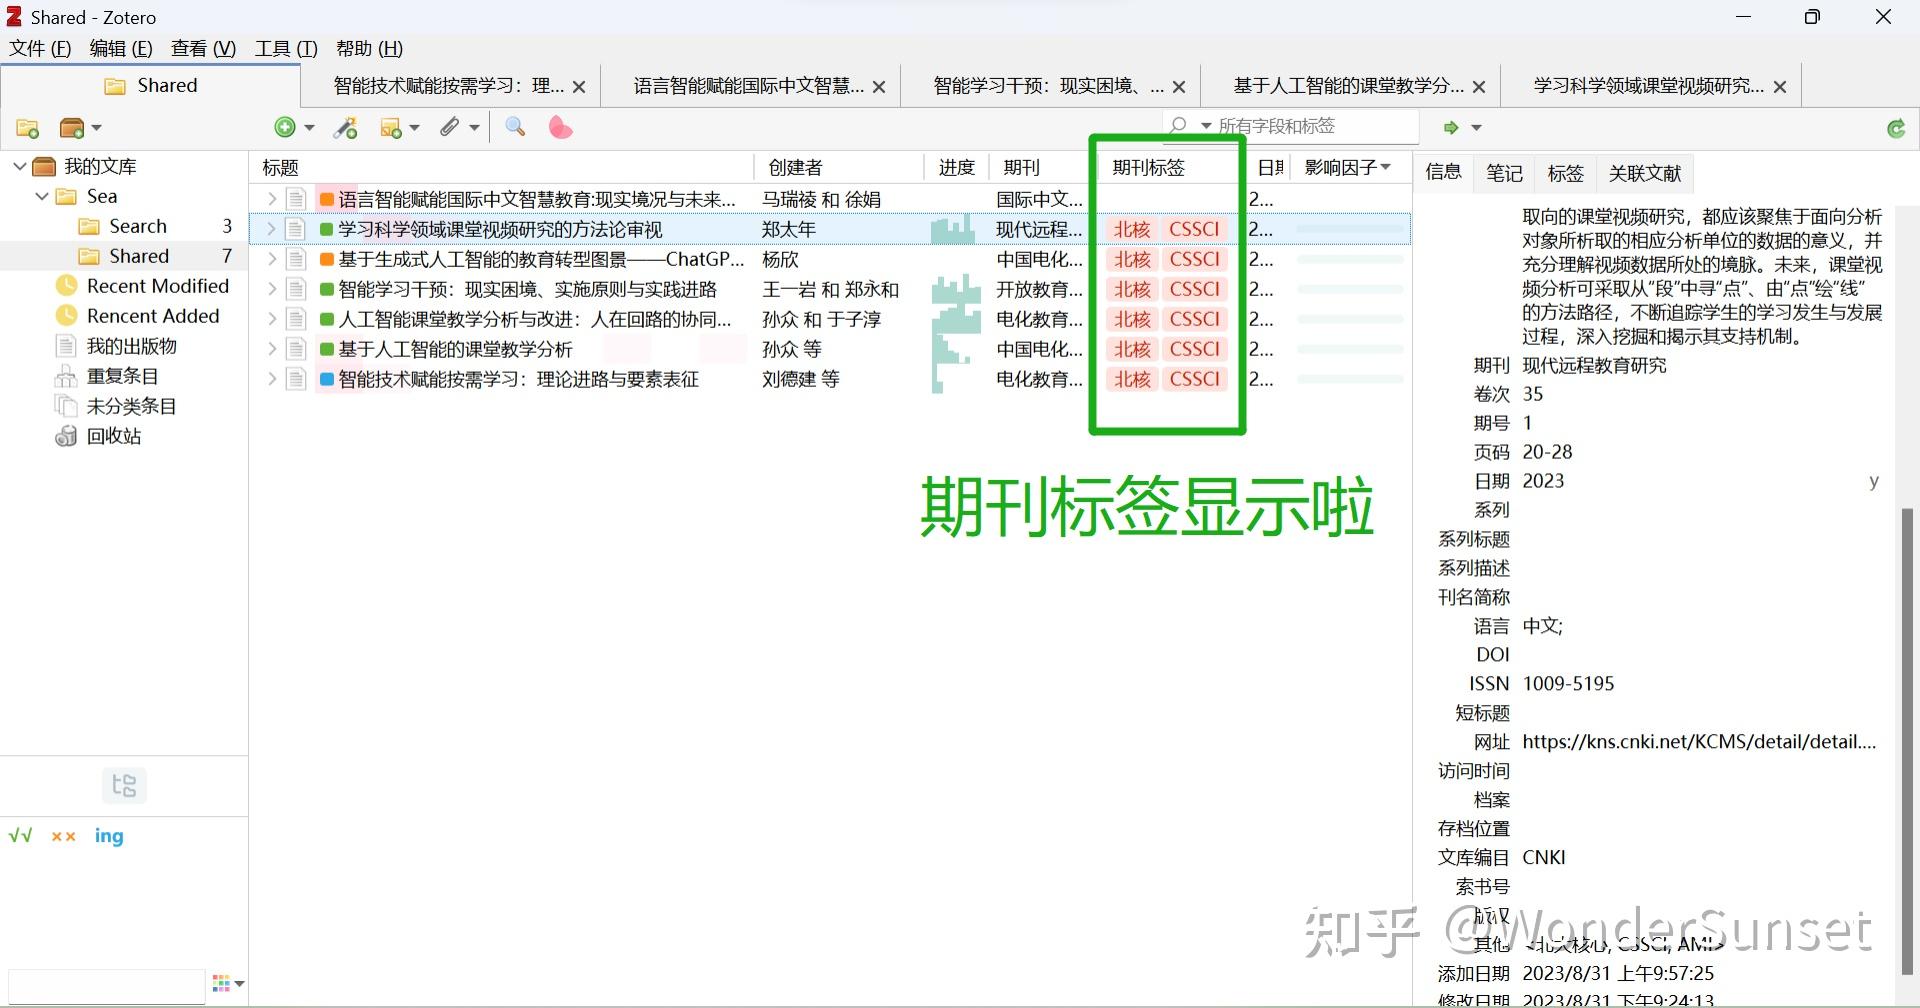The image size is (1920, 1008).
Task: Close the 语言智能赋能国际中文智慧 tab
Action: click(879, 87)
